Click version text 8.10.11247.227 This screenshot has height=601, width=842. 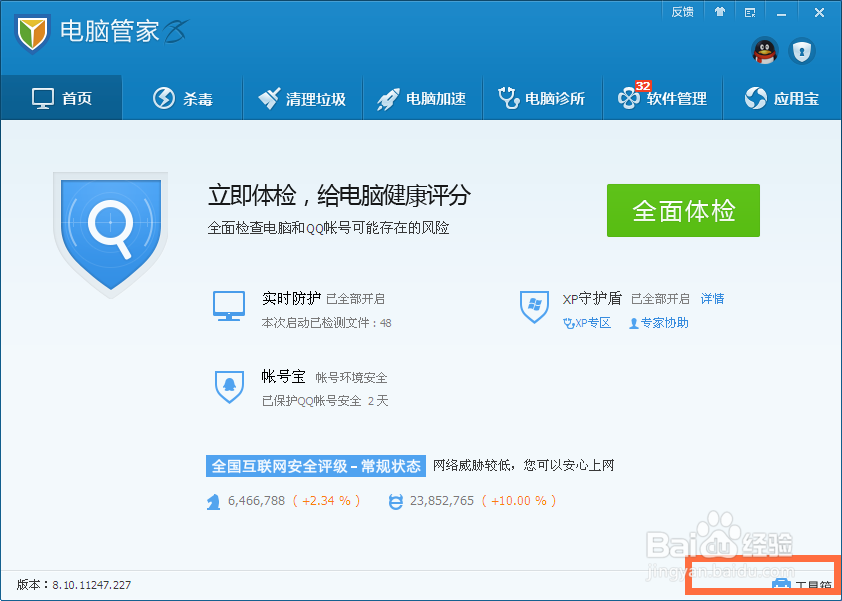coord(92,584)
